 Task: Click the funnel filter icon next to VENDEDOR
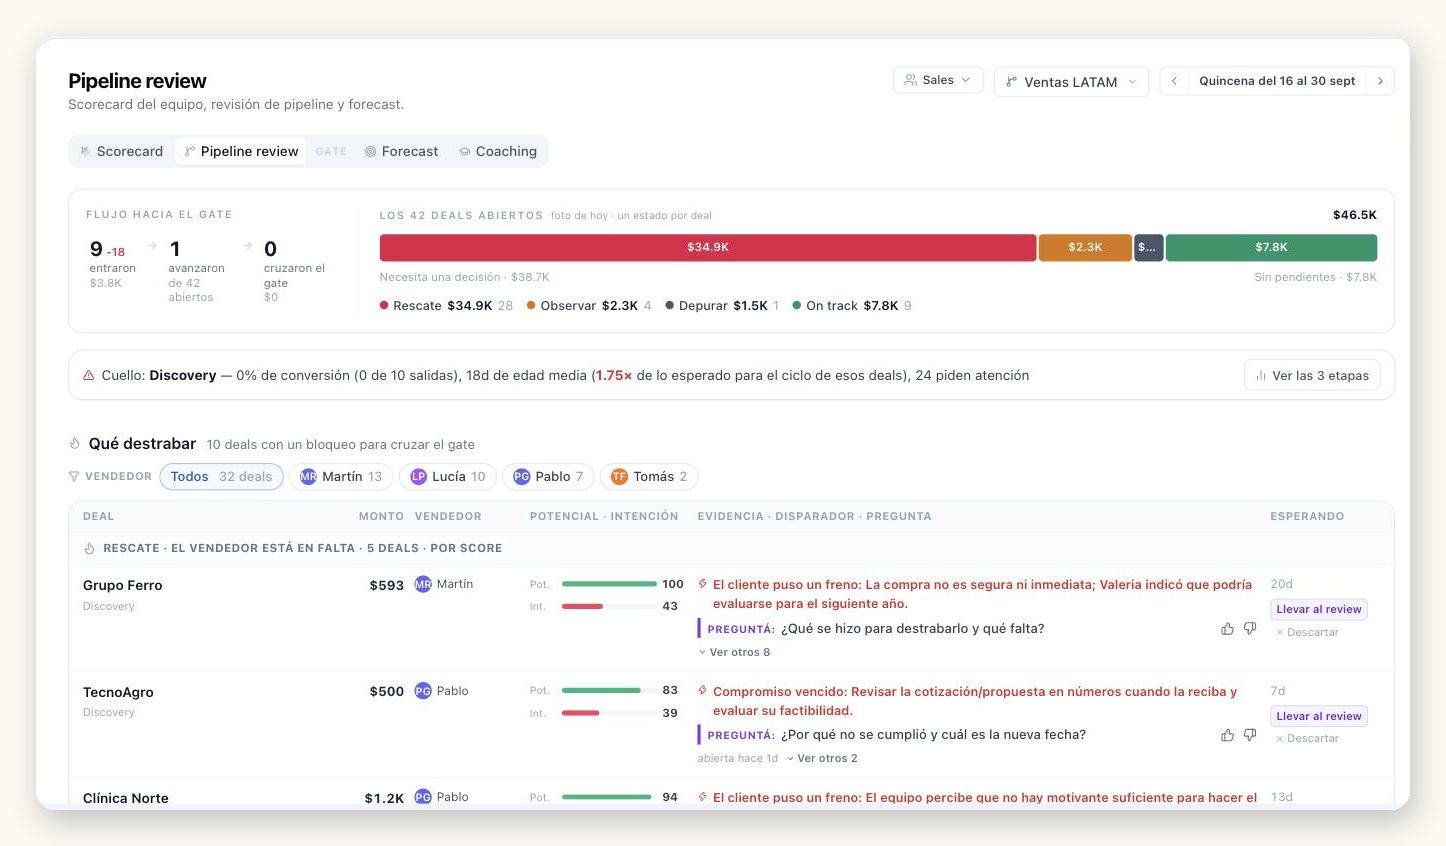pyautogui.click(x=74, y=477)
